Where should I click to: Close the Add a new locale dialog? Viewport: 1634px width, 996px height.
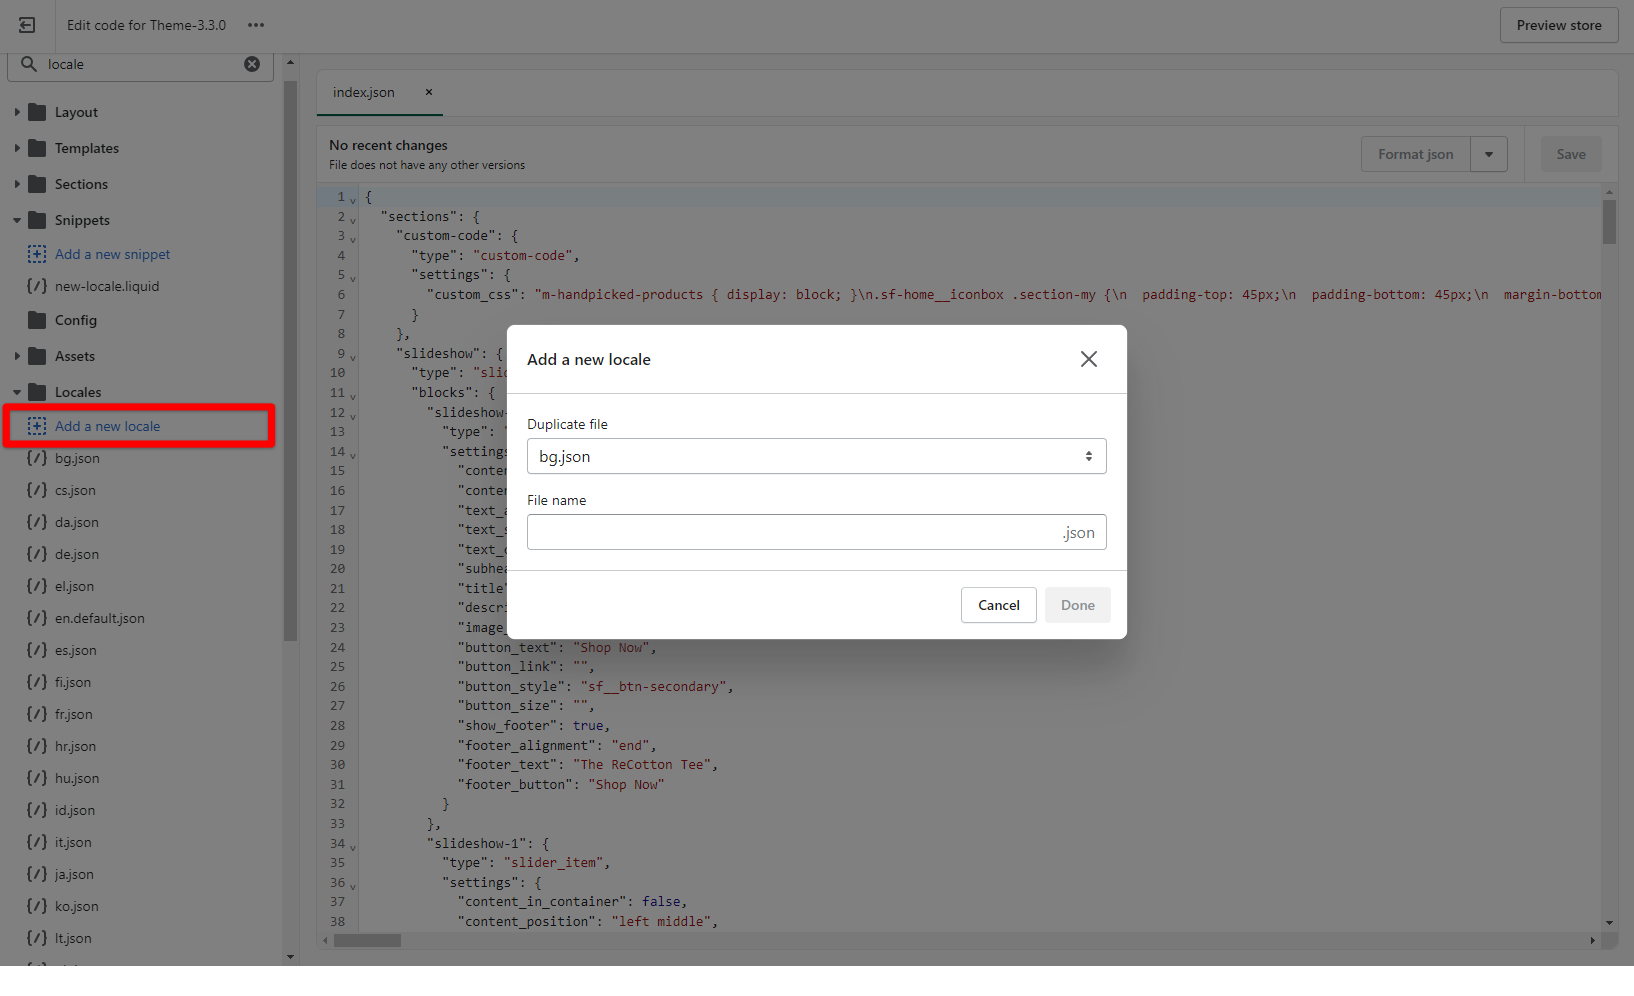point(1089,359)
